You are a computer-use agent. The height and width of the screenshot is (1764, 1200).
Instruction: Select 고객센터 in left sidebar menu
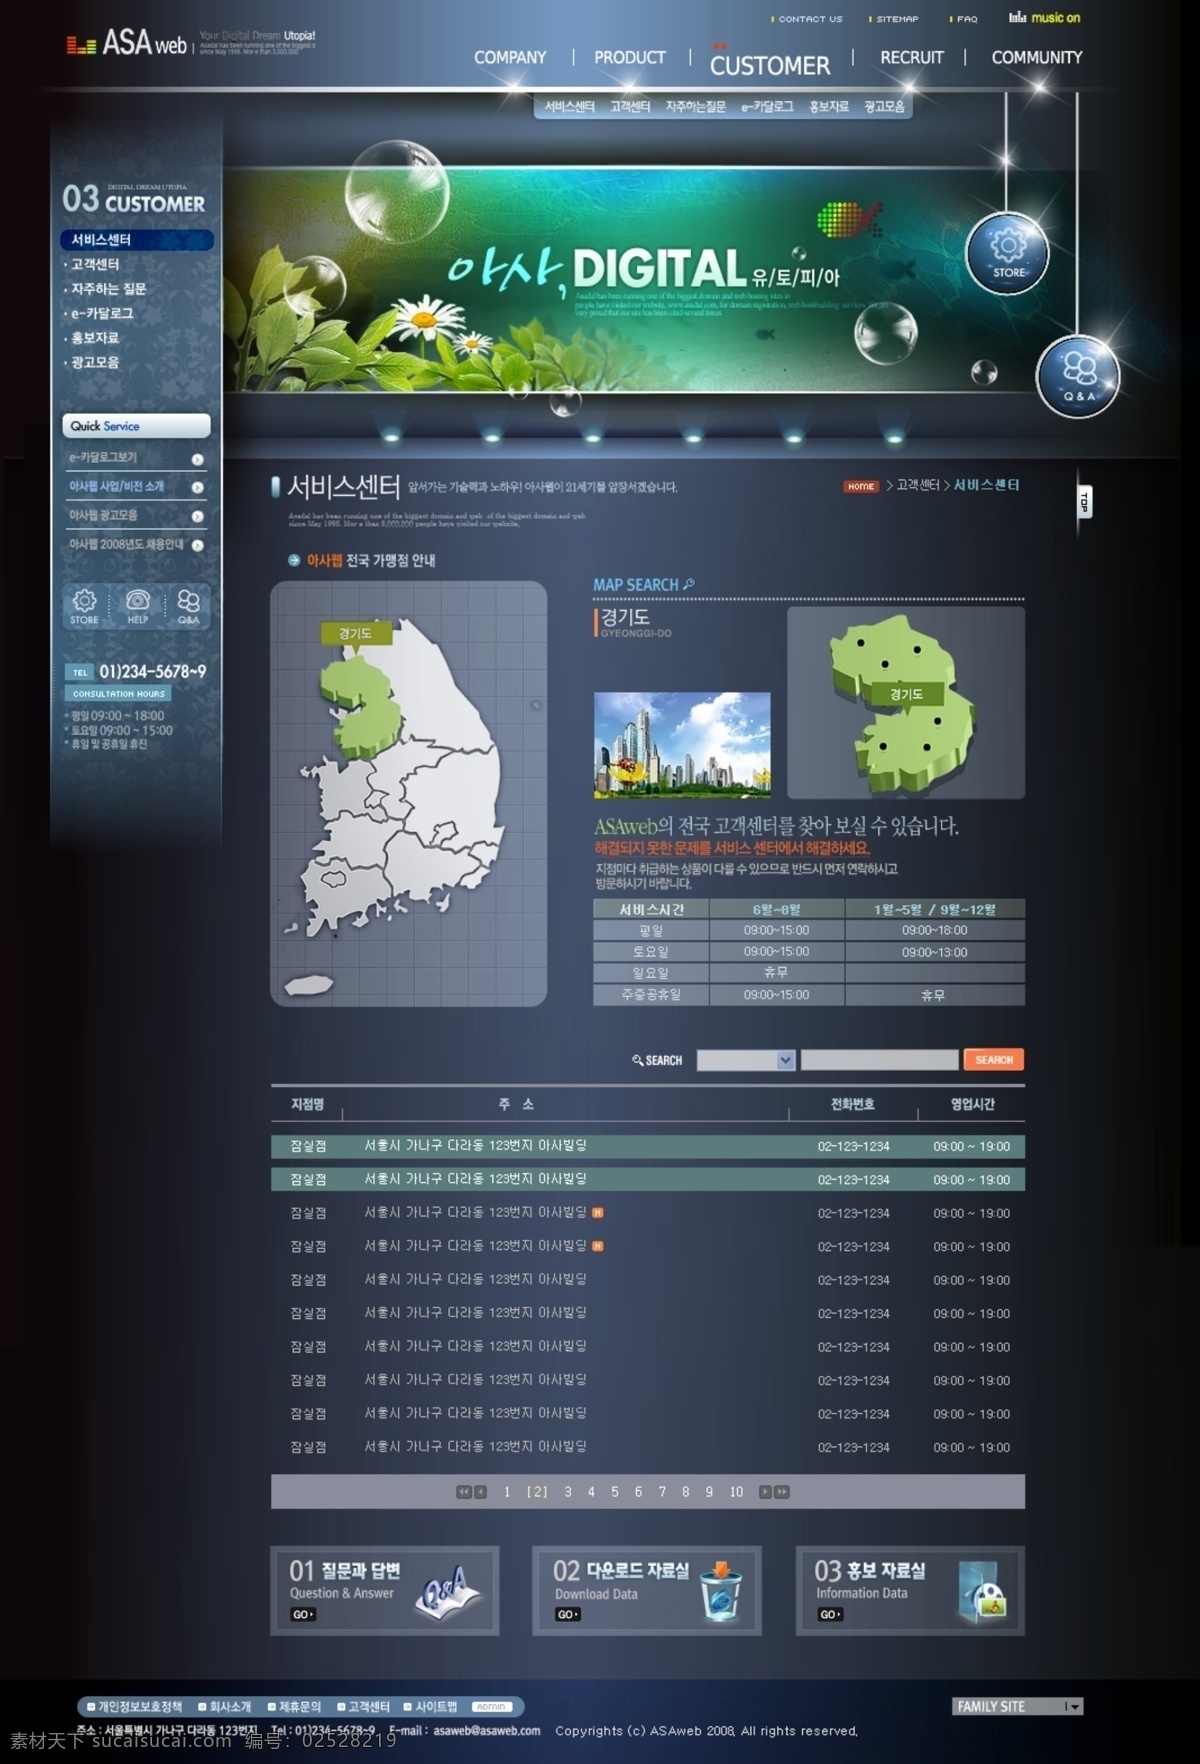click(x=95, y=265)
